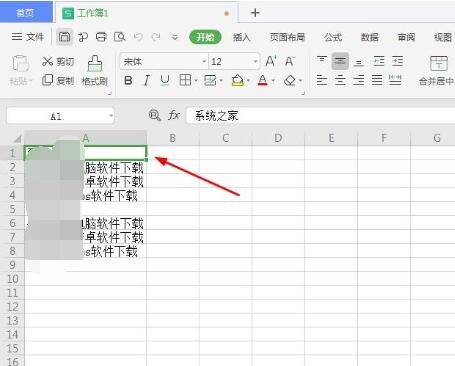This screenshot has height=366, width=455.
Task: Open the 审阅 tab
Action: [x=406, y=37]
